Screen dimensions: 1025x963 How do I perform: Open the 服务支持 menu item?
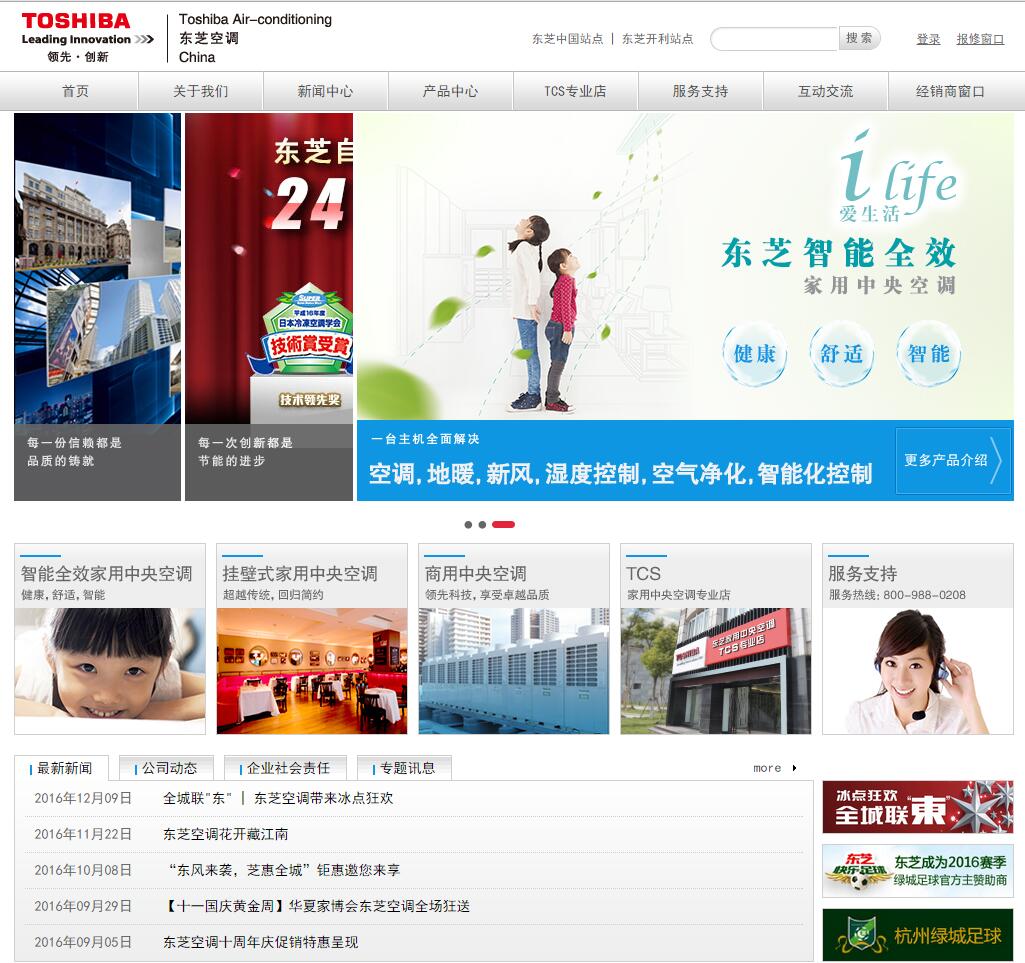coord(701,91)
